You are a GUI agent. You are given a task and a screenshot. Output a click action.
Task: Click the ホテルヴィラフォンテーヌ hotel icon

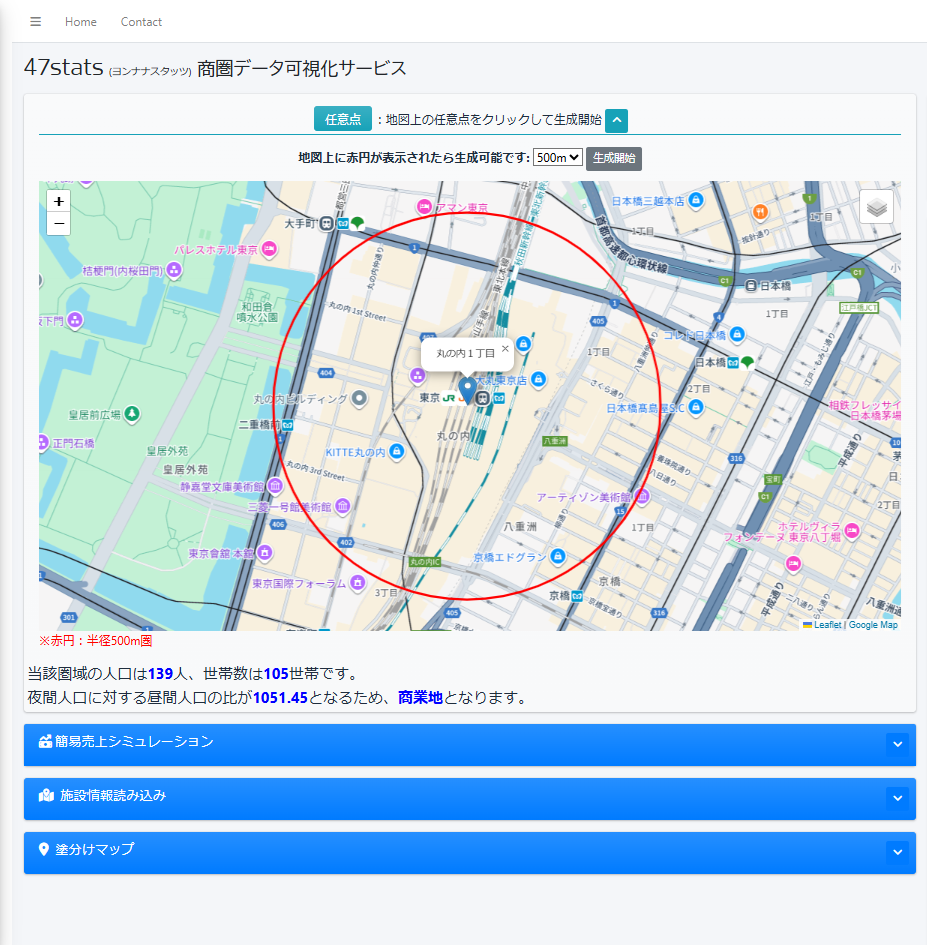pos(852,531)
